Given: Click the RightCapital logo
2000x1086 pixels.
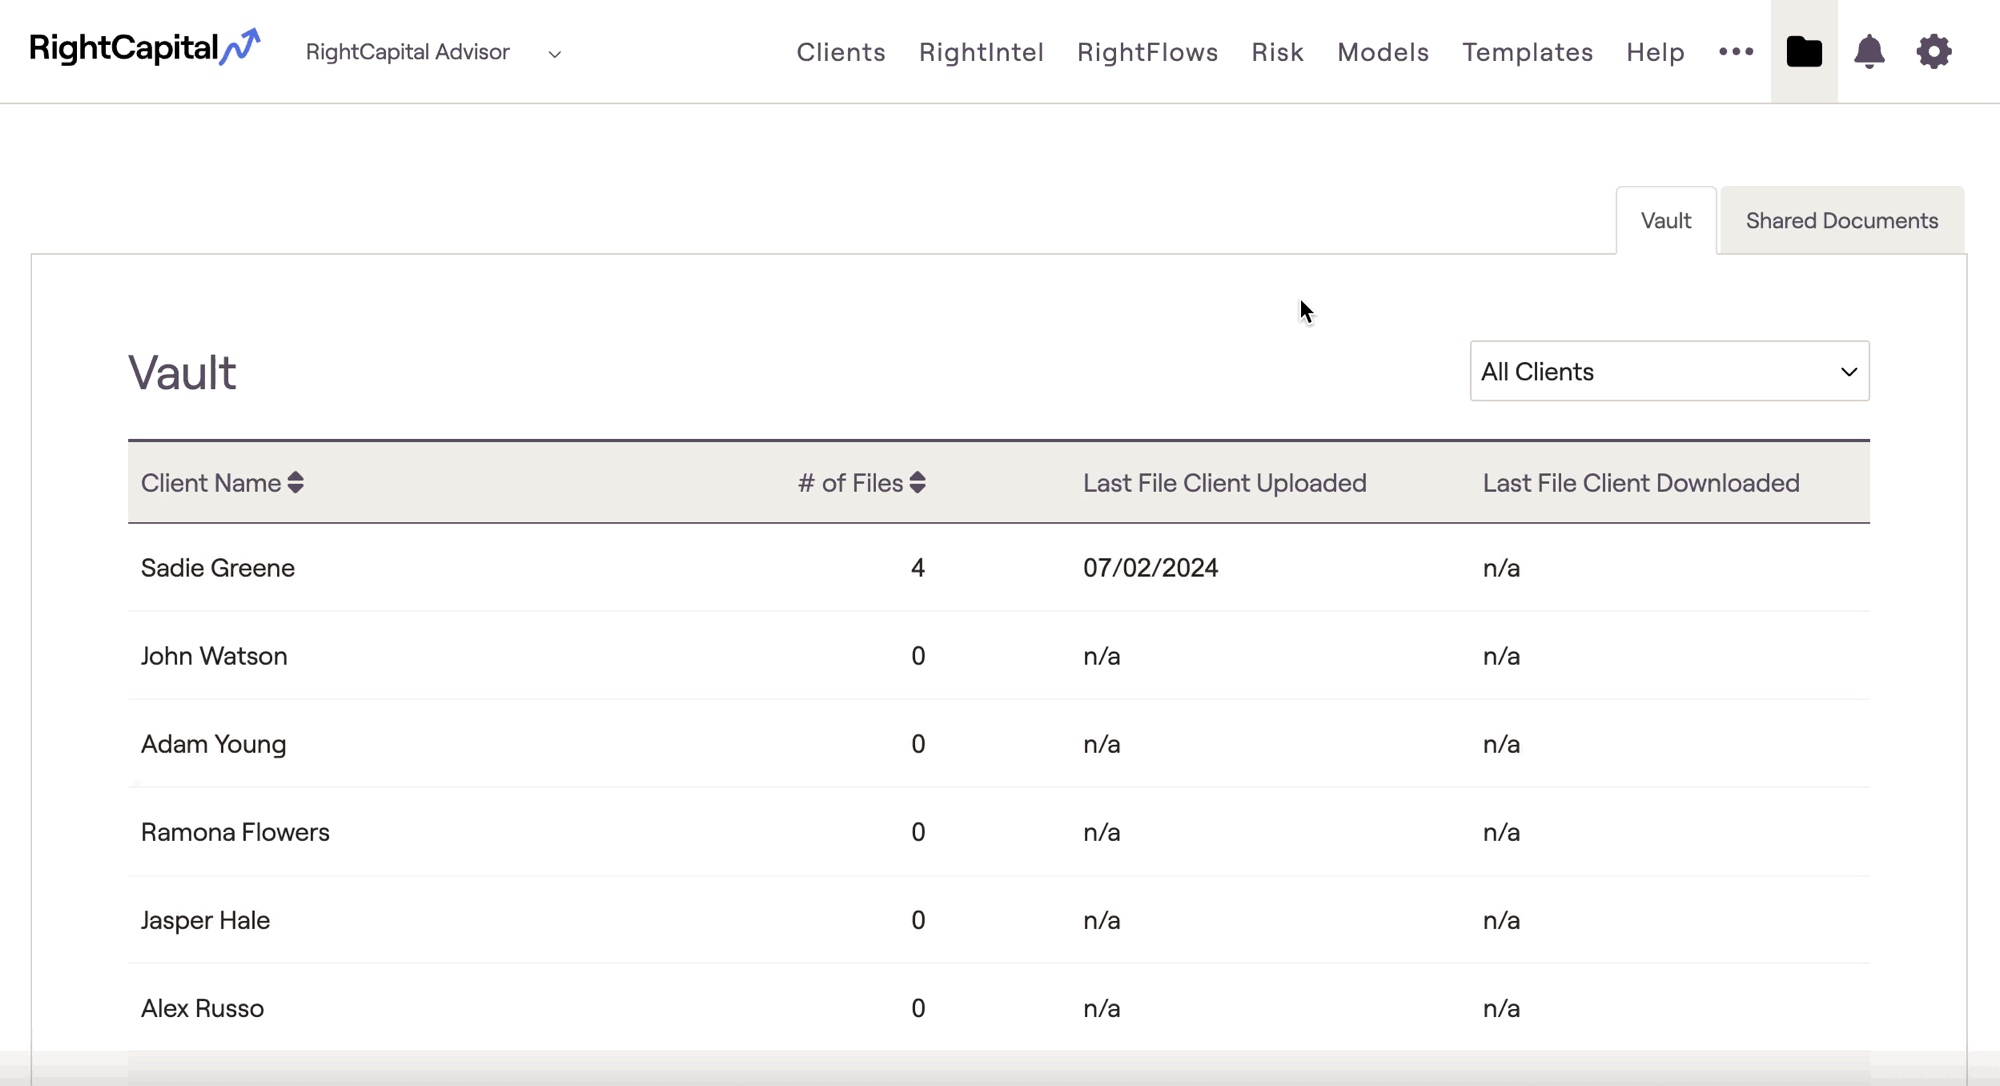Looking at the screenshot, I should pos(144,48).
